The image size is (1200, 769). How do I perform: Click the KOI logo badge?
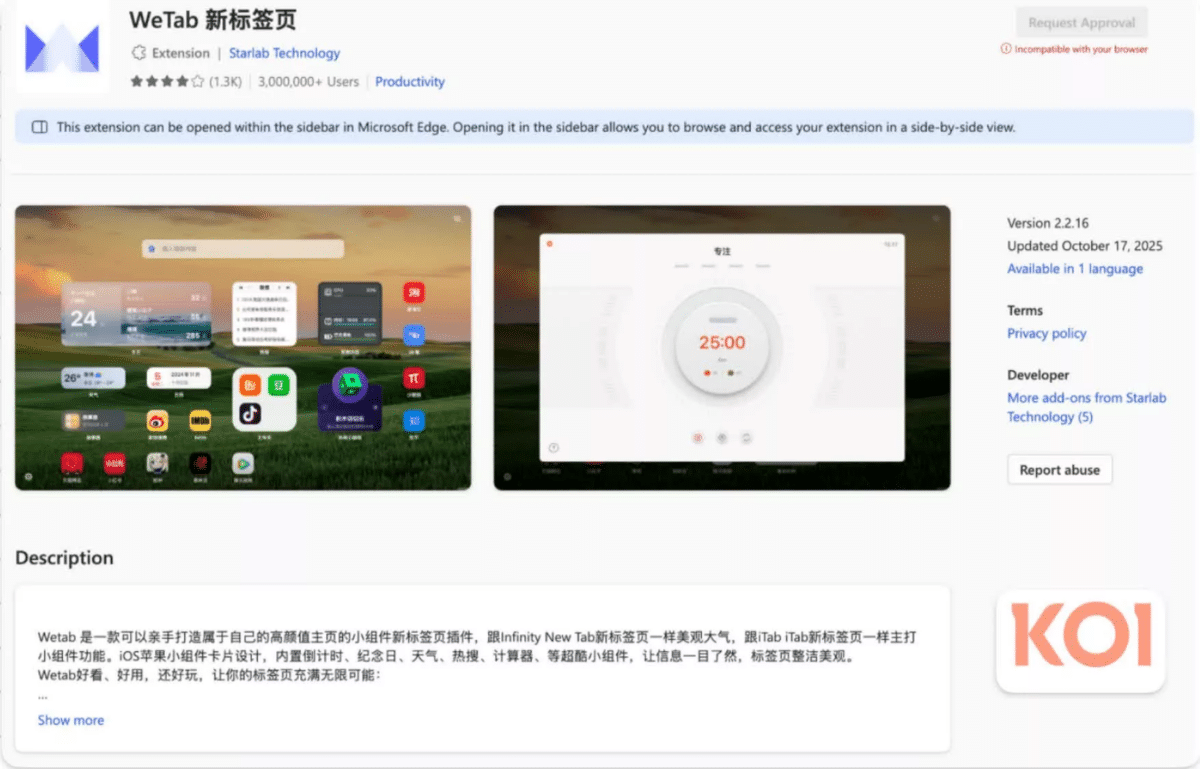[x=1080, y=641]
